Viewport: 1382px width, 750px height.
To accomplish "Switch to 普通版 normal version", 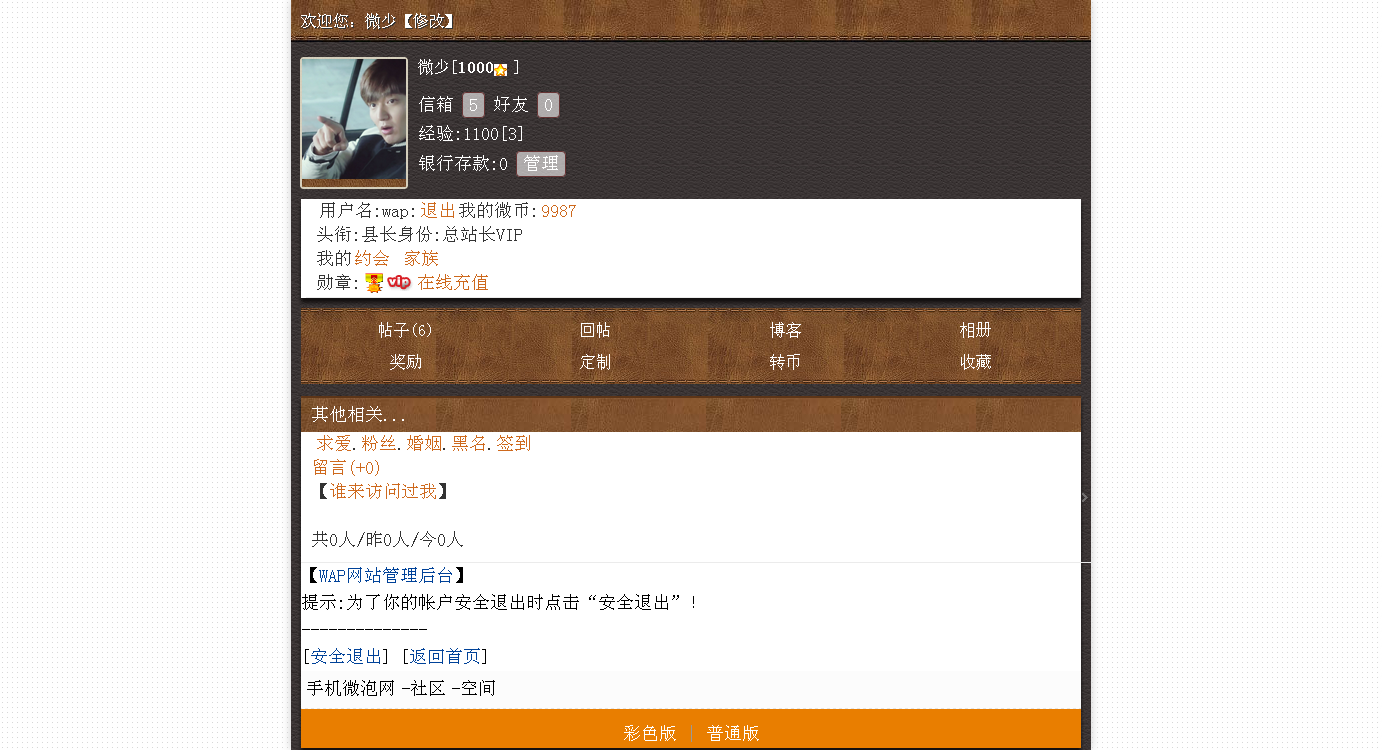I will [733, 733].
